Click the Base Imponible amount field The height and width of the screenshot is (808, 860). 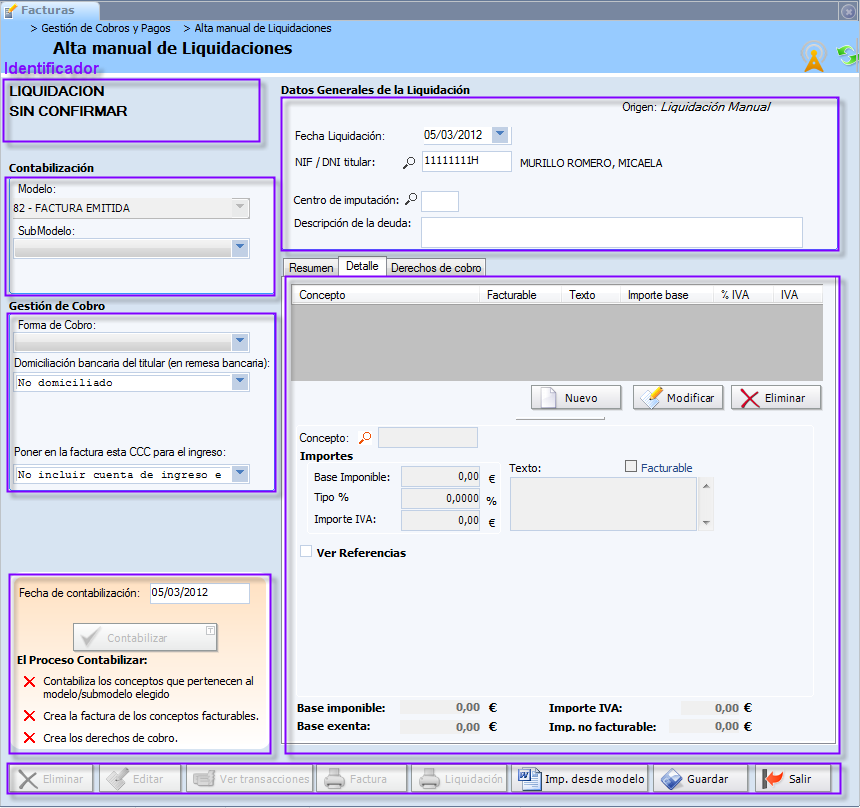pos(440,477)
